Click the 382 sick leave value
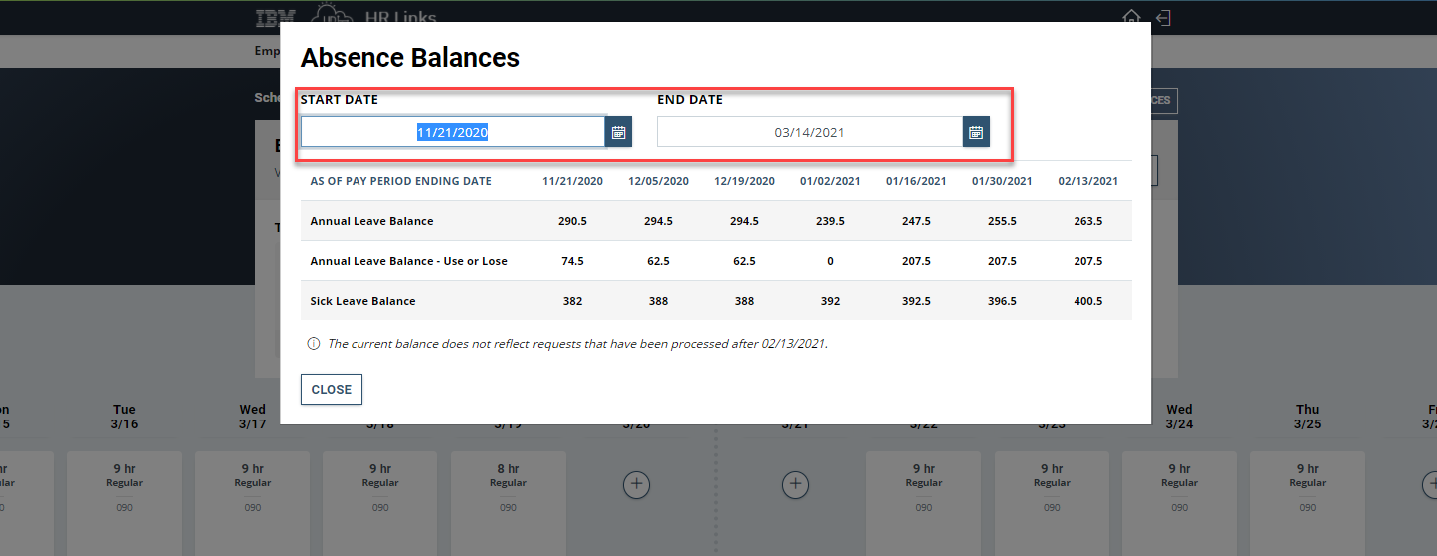The image size is (1437, 556). point(572,301)
